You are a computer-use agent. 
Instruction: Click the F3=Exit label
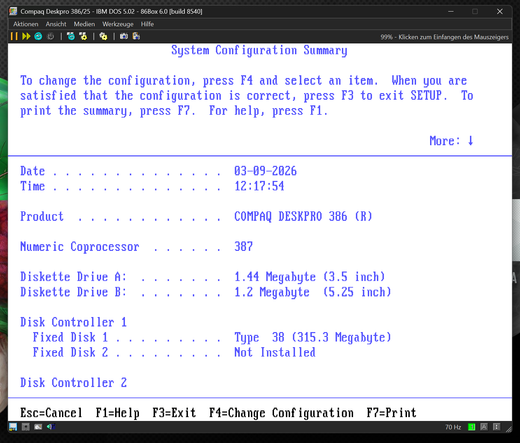(174, 413)
